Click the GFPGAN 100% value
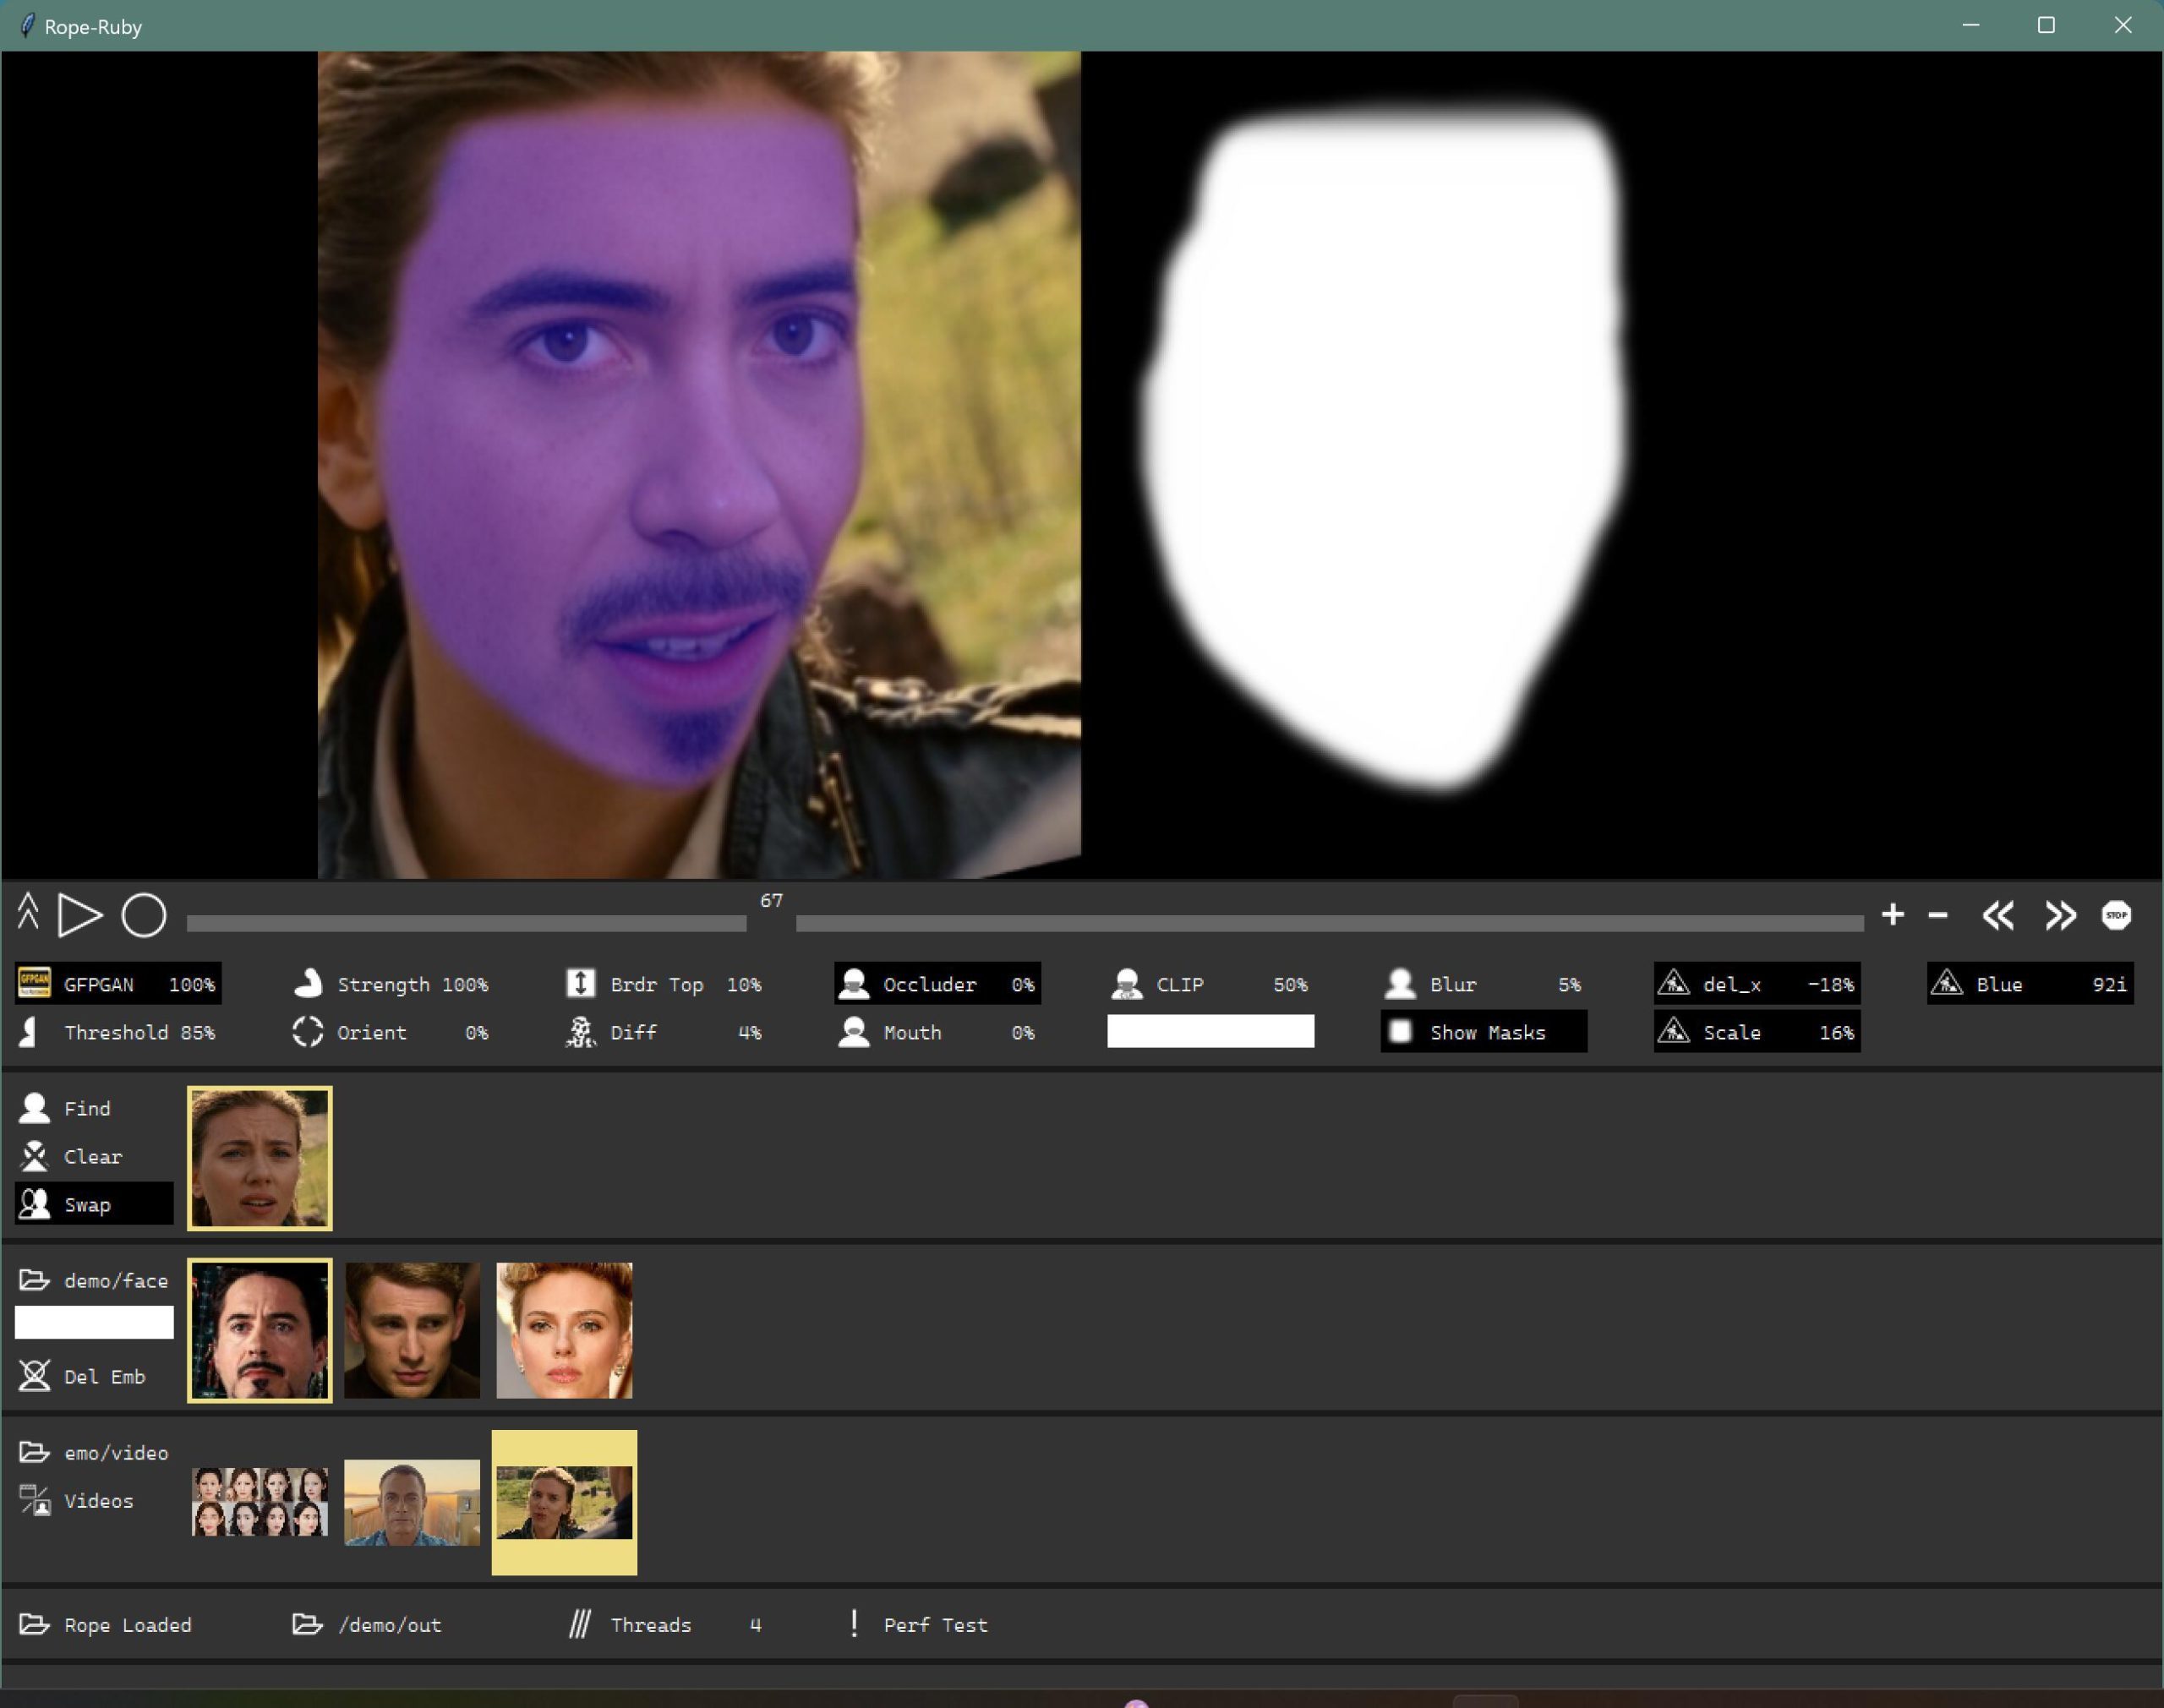 [191, 985]
